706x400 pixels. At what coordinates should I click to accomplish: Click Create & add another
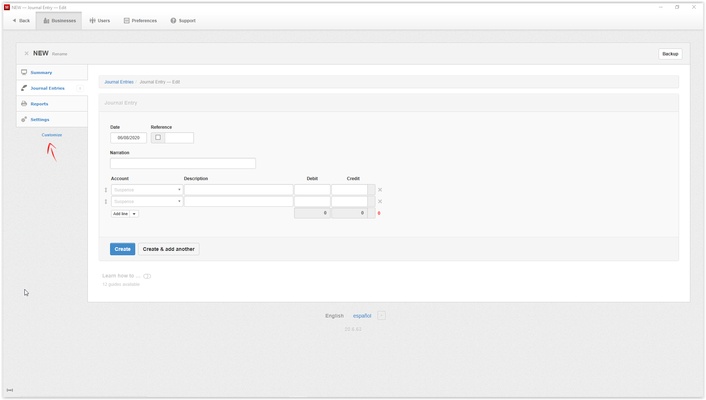click(168, 249)
